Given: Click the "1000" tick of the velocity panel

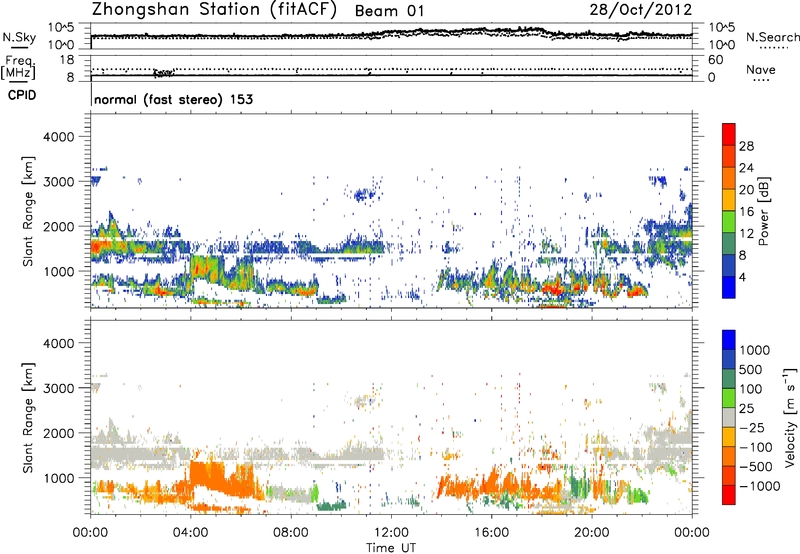Looking at the screenshot, I should pyautogui.click(x=59, y=478).
